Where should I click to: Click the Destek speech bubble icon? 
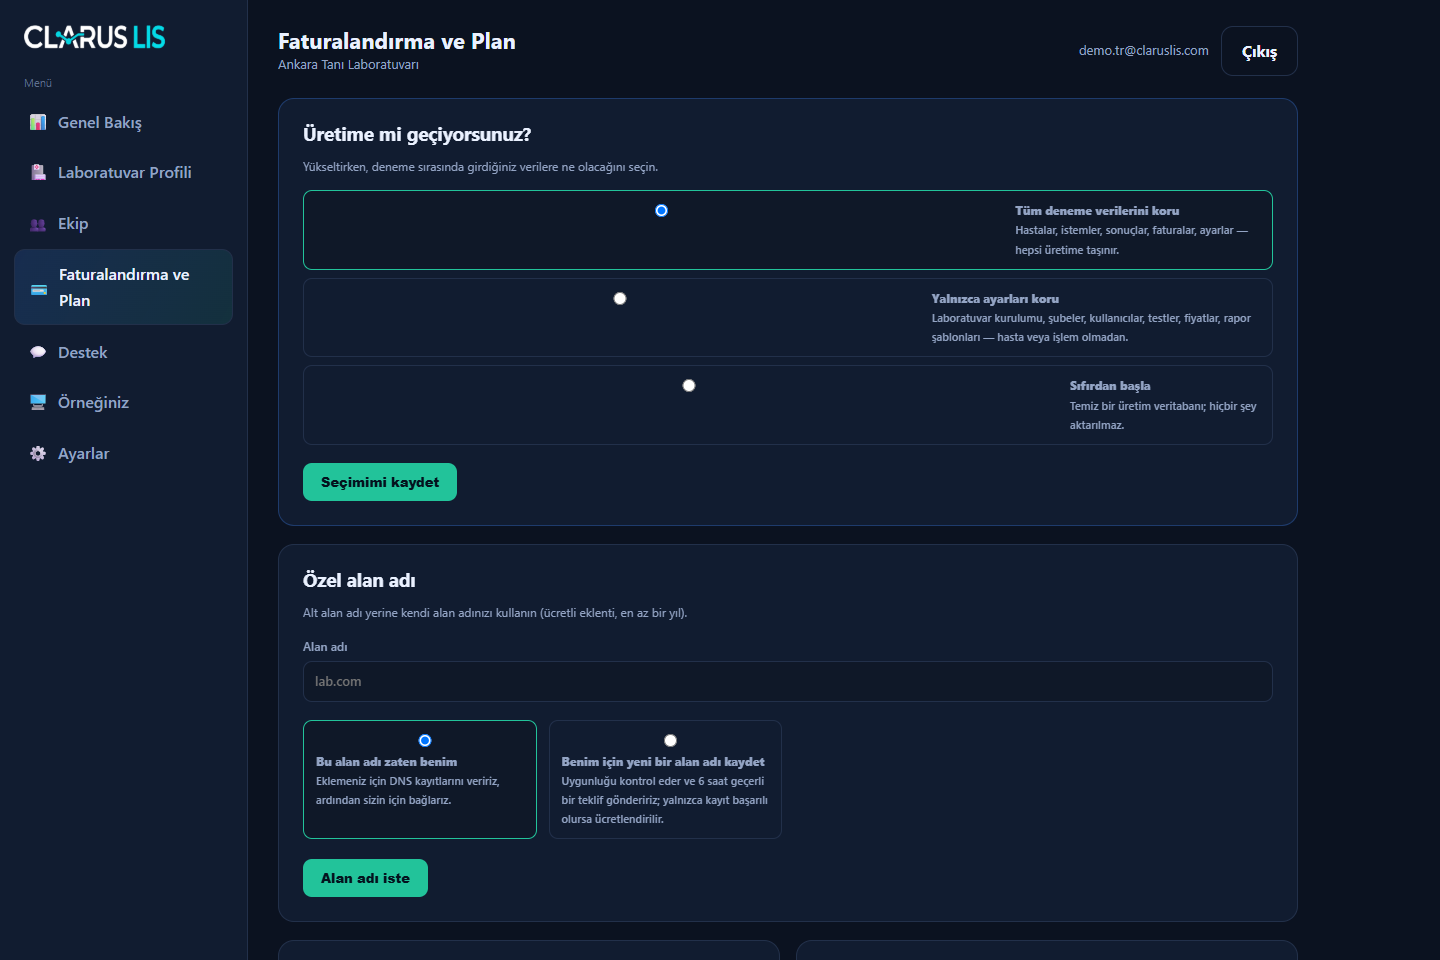tap(38, 352)
